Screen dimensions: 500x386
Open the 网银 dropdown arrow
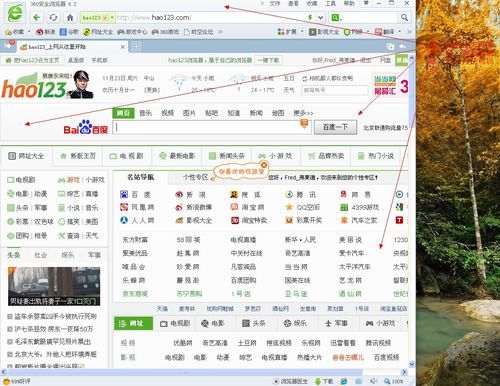pyautogui.click(x=368, y=32)
